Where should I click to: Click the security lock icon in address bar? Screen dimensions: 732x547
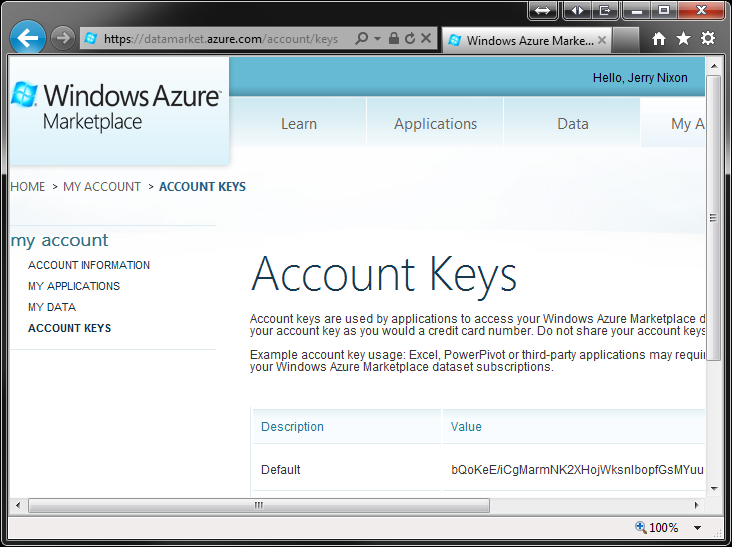[394, 38]
